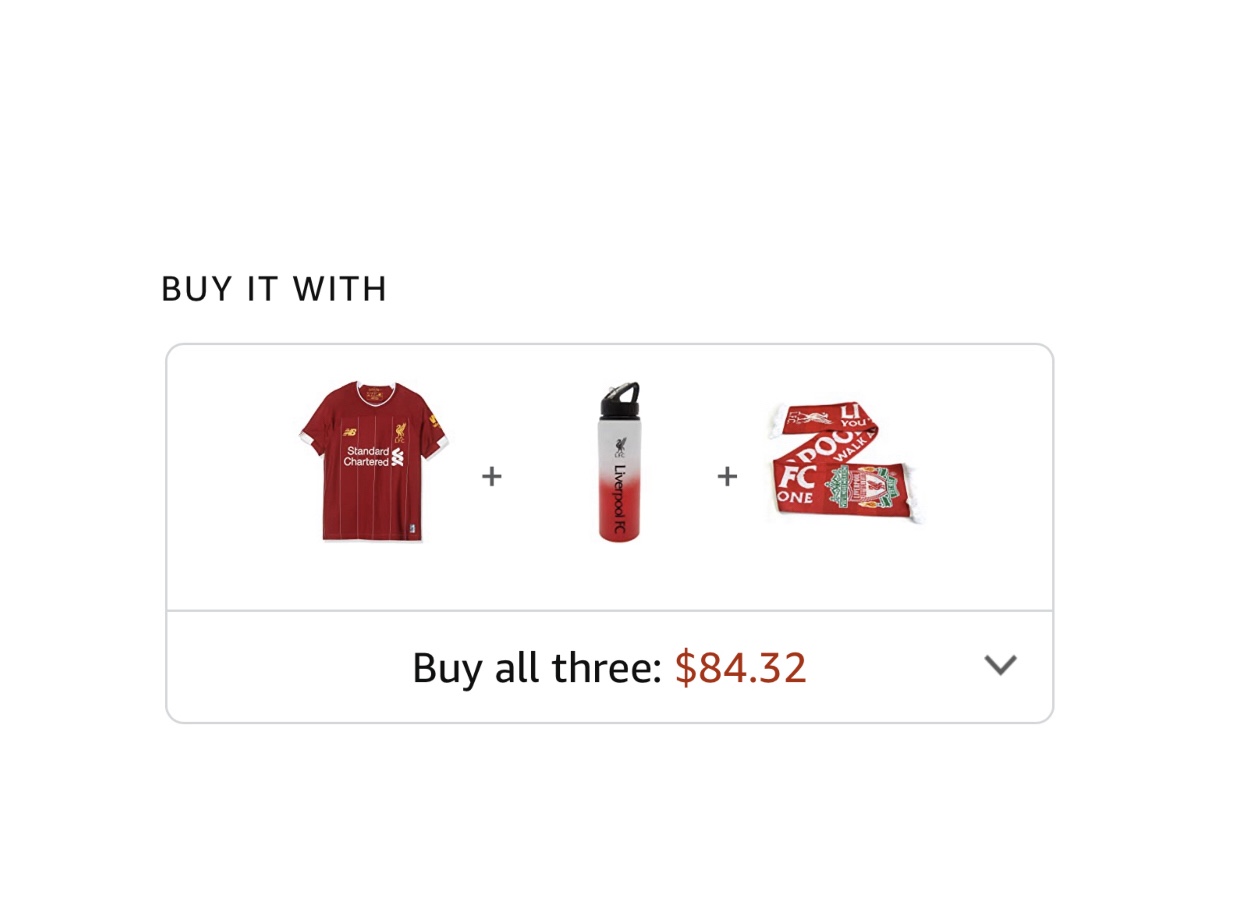Click the yellow badge on jersey sleeve
This screenshot has width=1242, height=907.
click(435, 420)
